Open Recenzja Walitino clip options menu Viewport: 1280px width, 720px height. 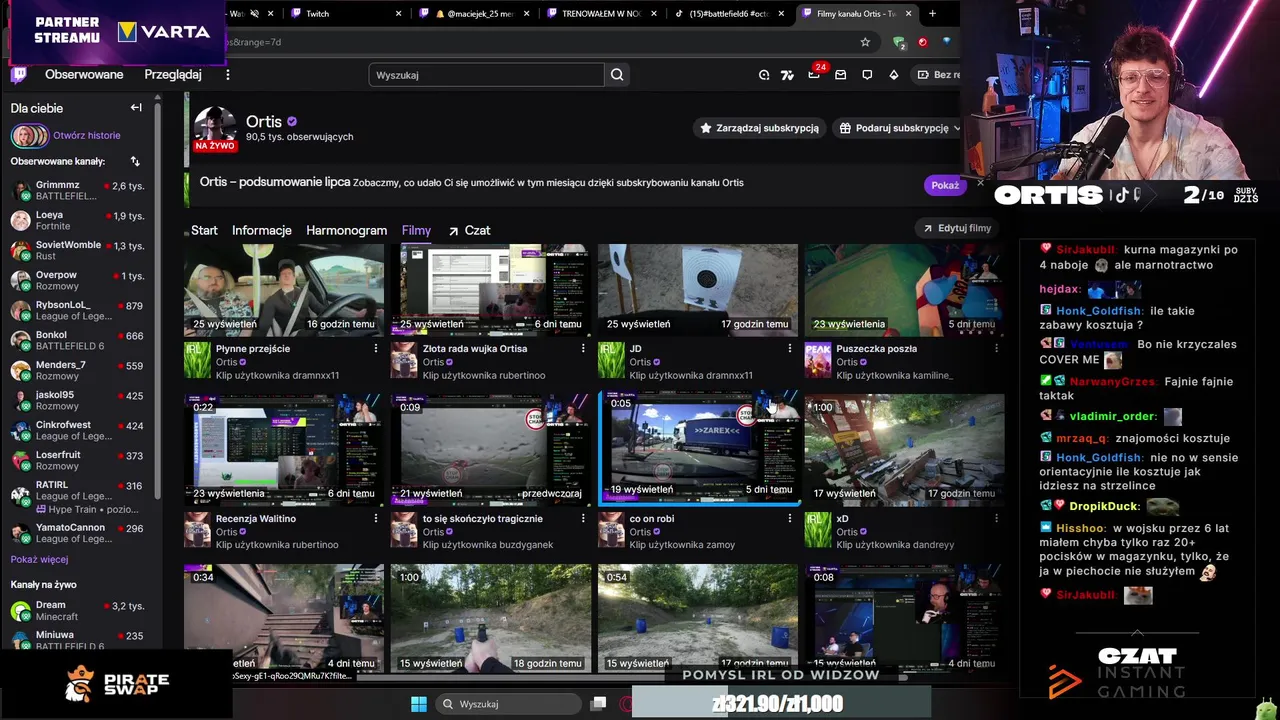coord(376,519)
